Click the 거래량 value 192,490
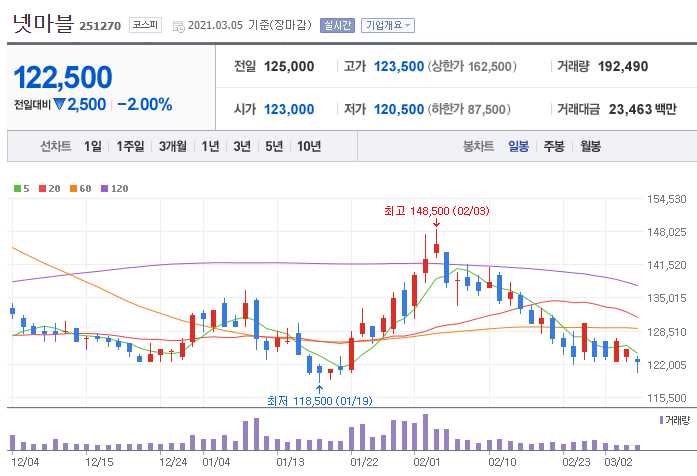This screenshot has height=476, width=697. coord(623,67)
